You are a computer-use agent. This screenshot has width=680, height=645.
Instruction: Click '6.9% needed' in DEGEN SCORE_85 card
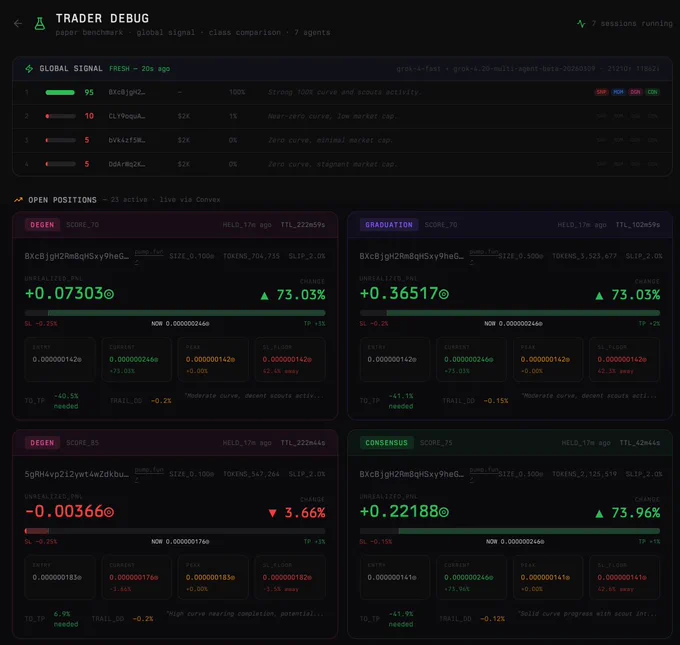(66, 619)
